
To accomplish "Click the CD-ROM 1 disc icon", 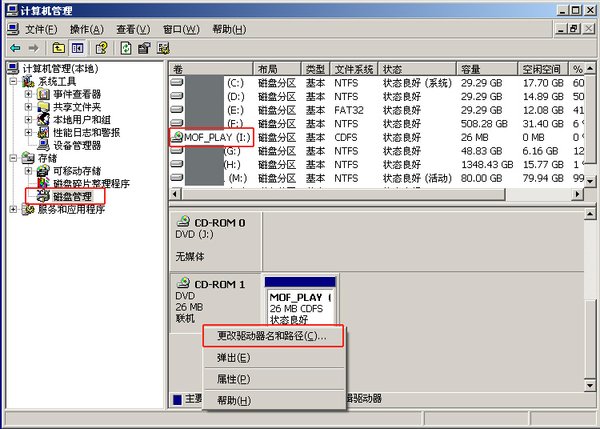I will coord(183,283).
